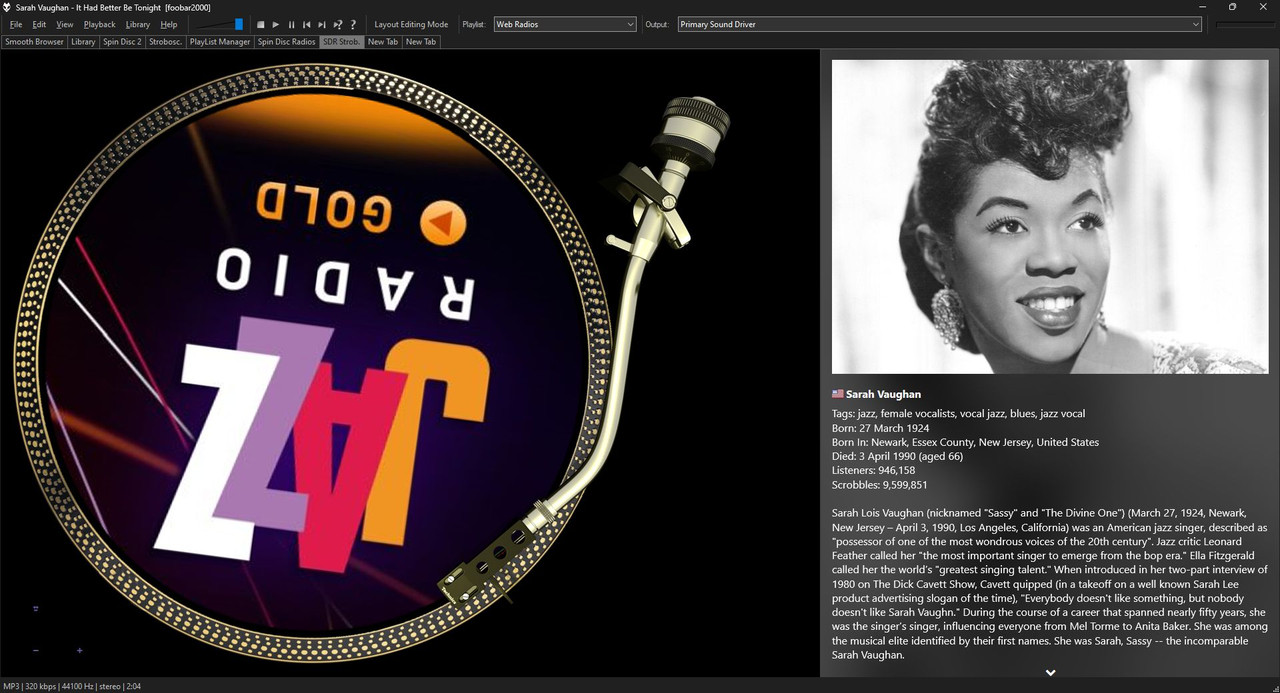The height and width of the screenshot is (693, 1280).
Task: Open the Playlist dropdown showing Web Radios
Action: 565,24
